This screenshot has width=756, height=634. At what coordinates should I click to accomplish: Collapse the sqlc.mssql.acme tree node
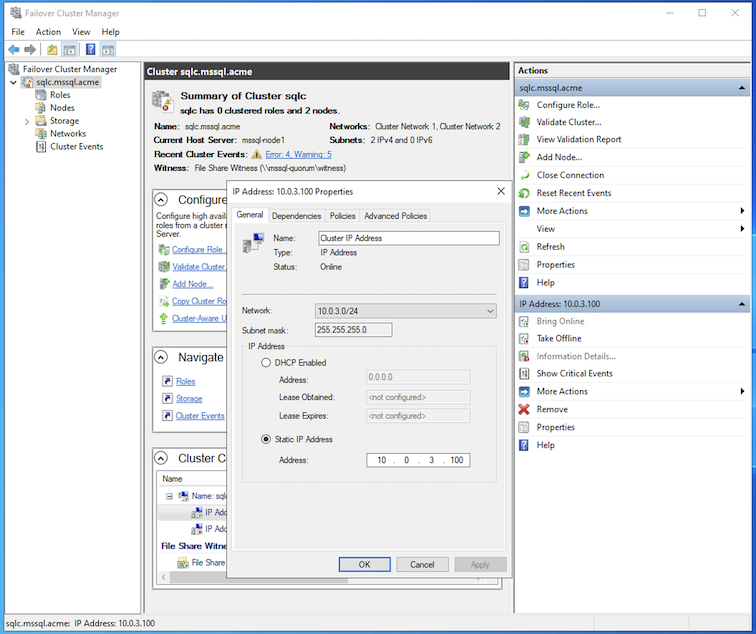[14, 82]
